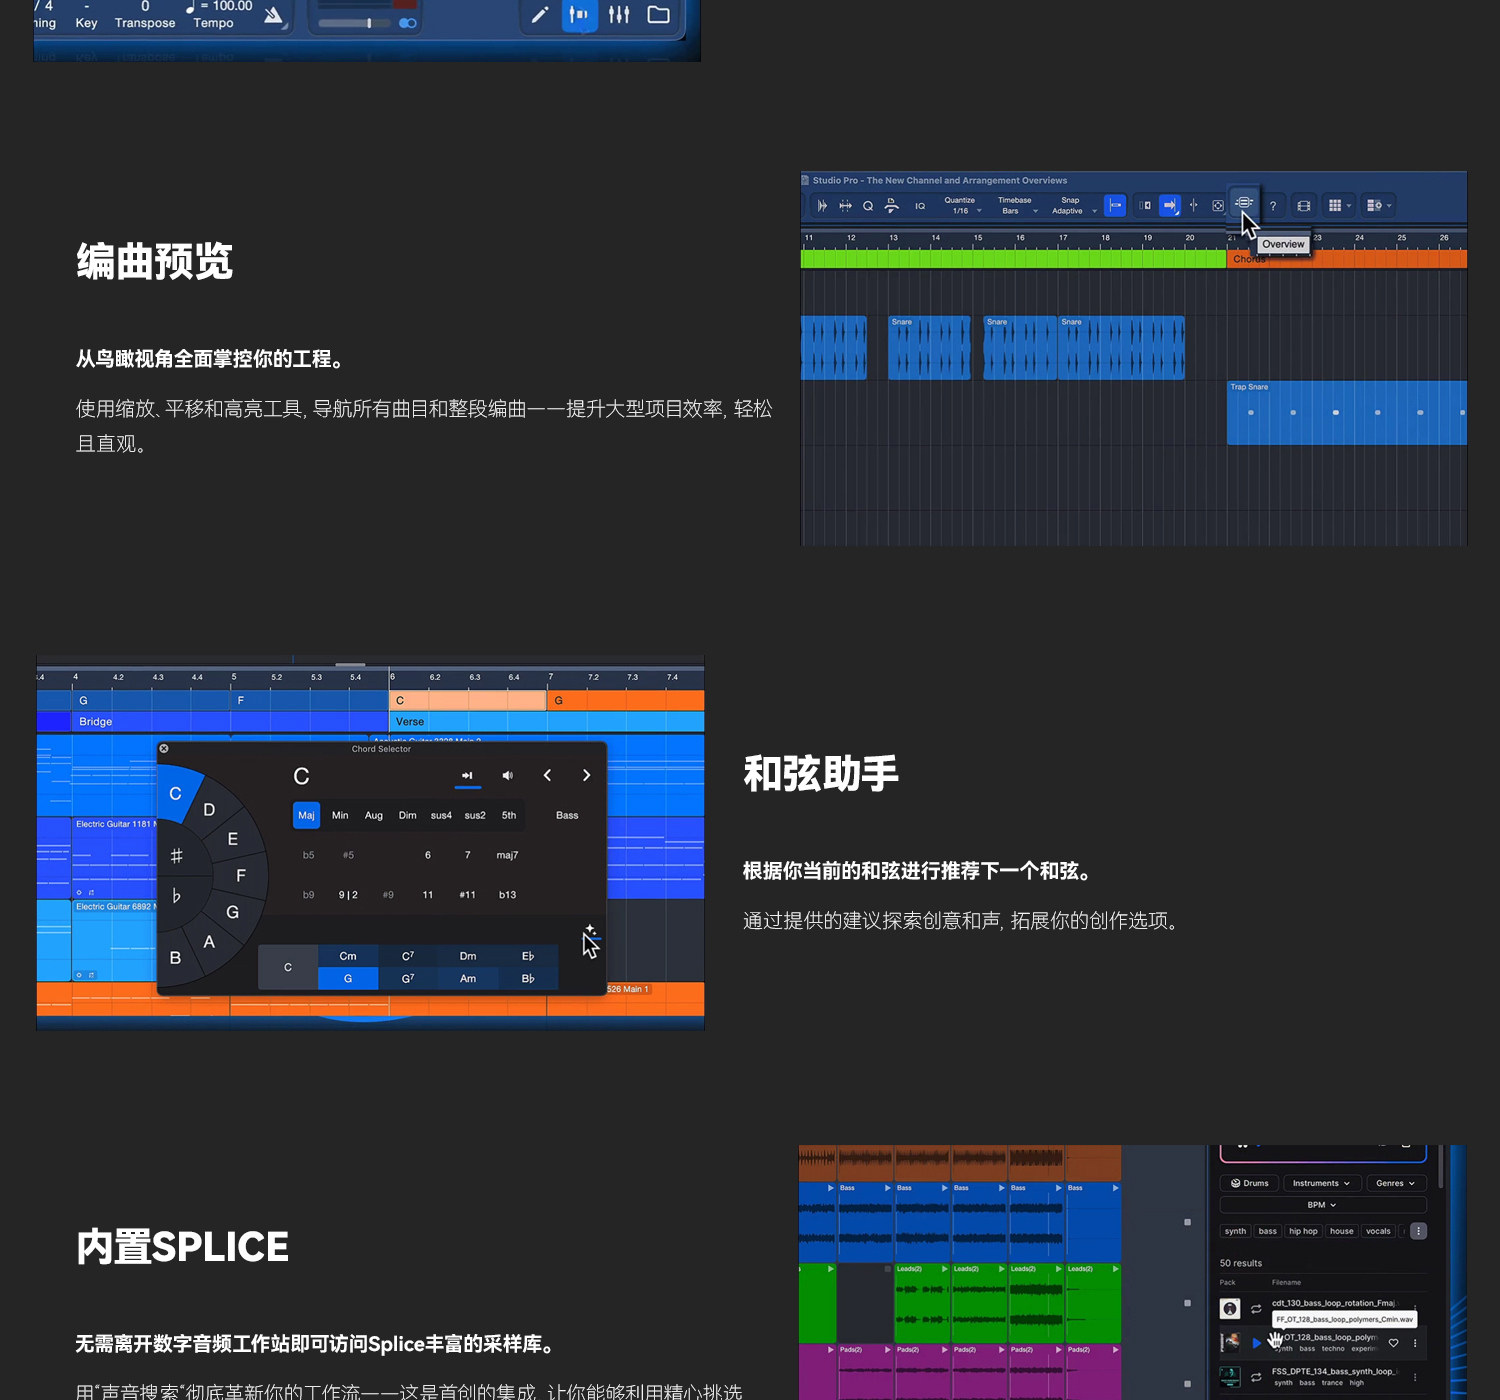Click the square target icon before Overview

tap(1217, 206)
